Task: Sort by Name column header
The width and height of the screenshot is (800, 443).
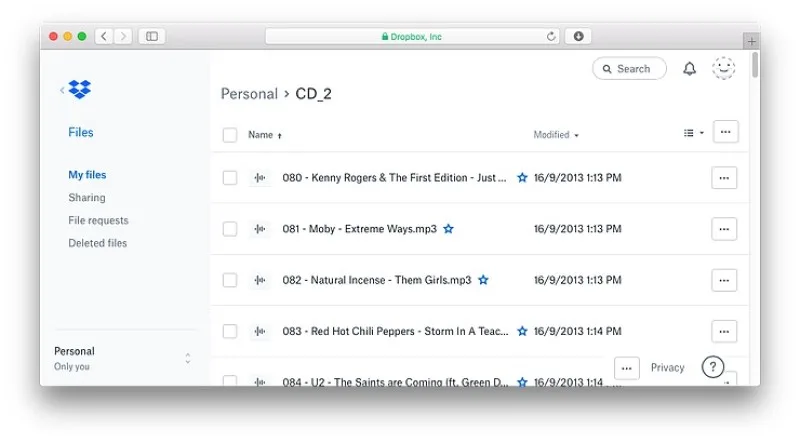Action: point(265,135)
